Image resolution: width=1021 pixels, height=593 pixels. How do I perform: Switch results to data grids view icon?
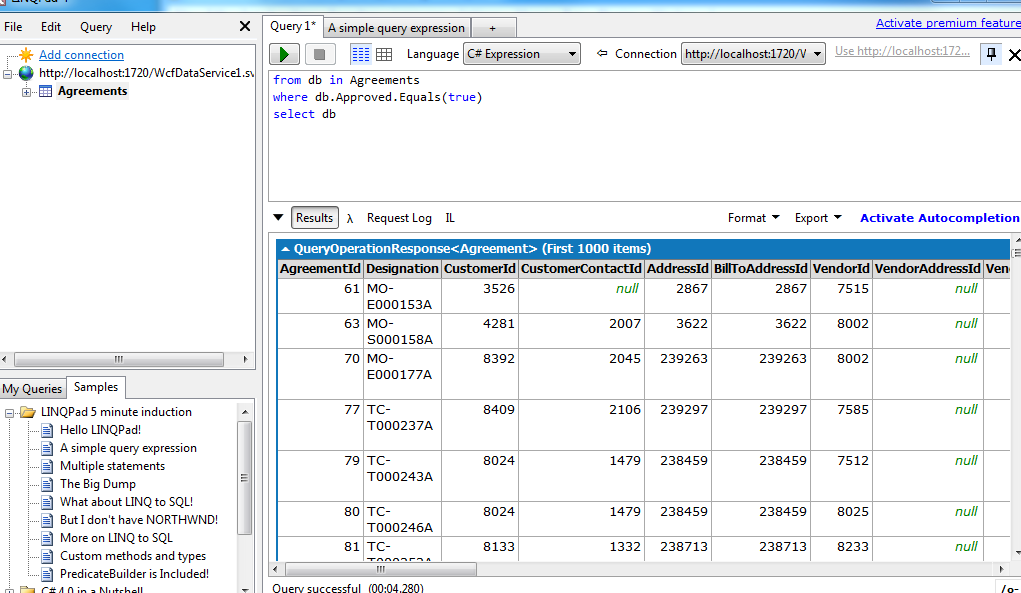pyautogui.click(x=384, y=54)
